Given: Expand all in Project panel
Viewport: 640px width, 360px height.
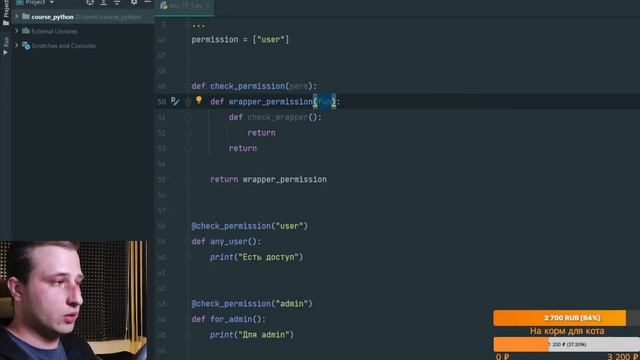Looking at the screenshot, I should coord(103,2).
